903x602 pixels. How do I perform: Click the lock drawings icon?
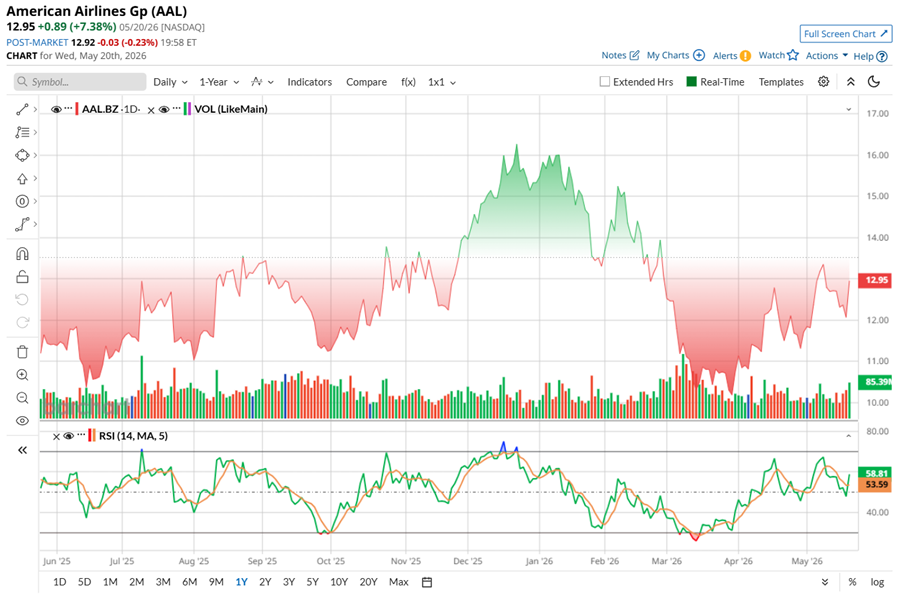[x=22, y=277]
